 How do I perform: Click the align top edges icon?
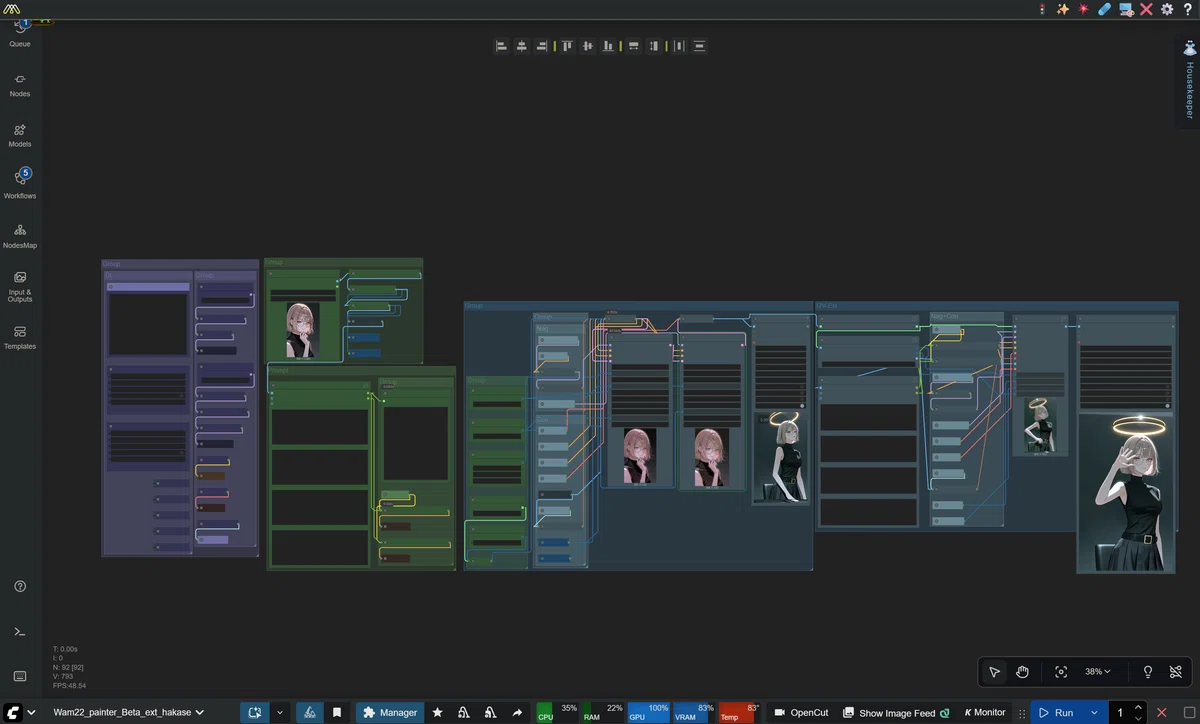pyautogui.click(x=567, y=46)
